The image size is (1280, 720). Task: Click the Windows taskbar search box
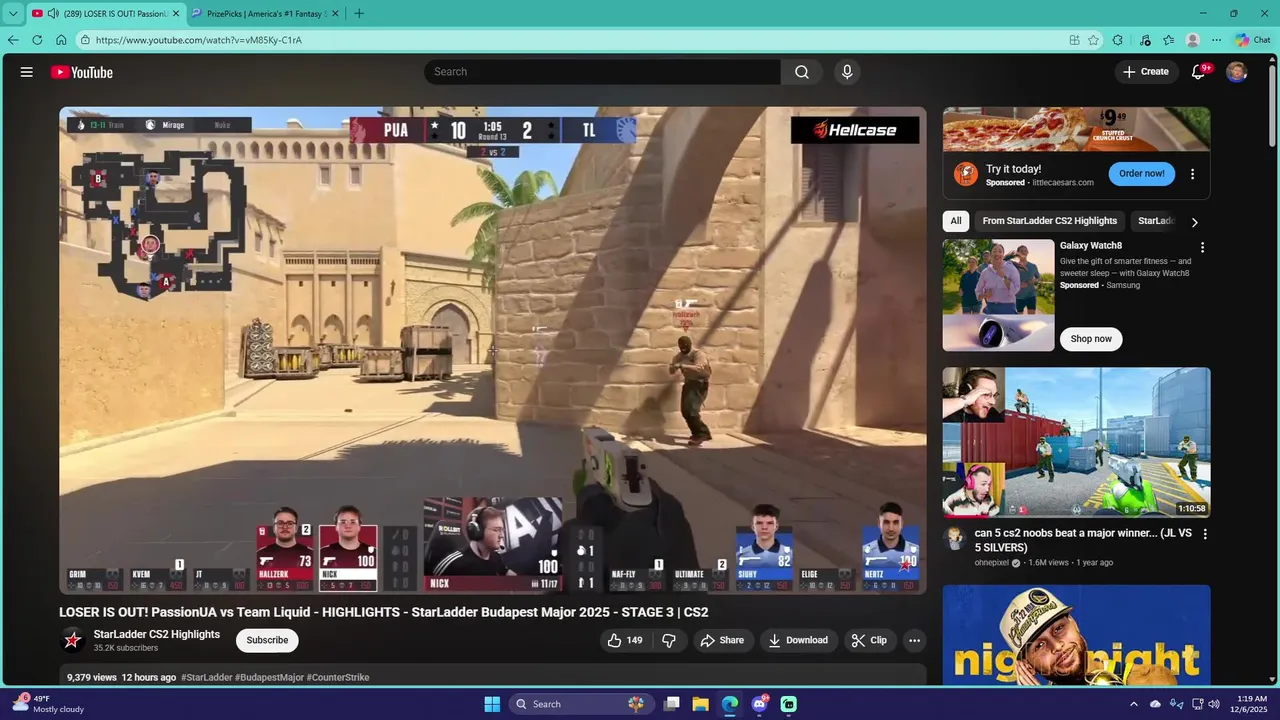(x=580, y=704)
